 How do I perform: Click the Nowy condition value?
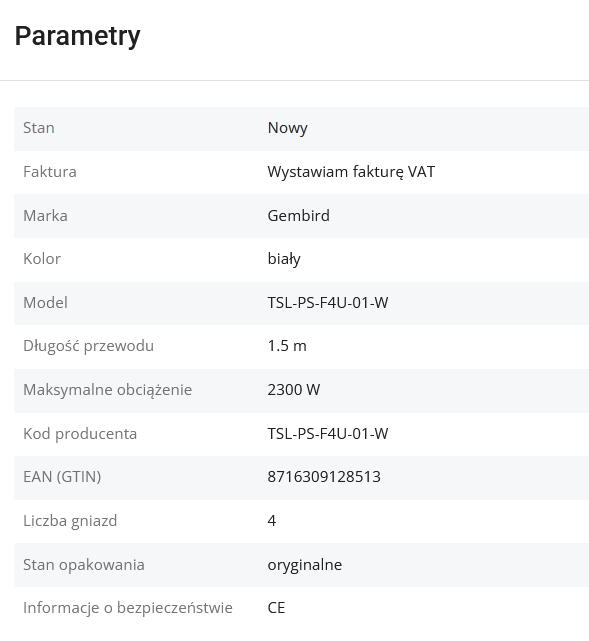click(x=287, y=128)
